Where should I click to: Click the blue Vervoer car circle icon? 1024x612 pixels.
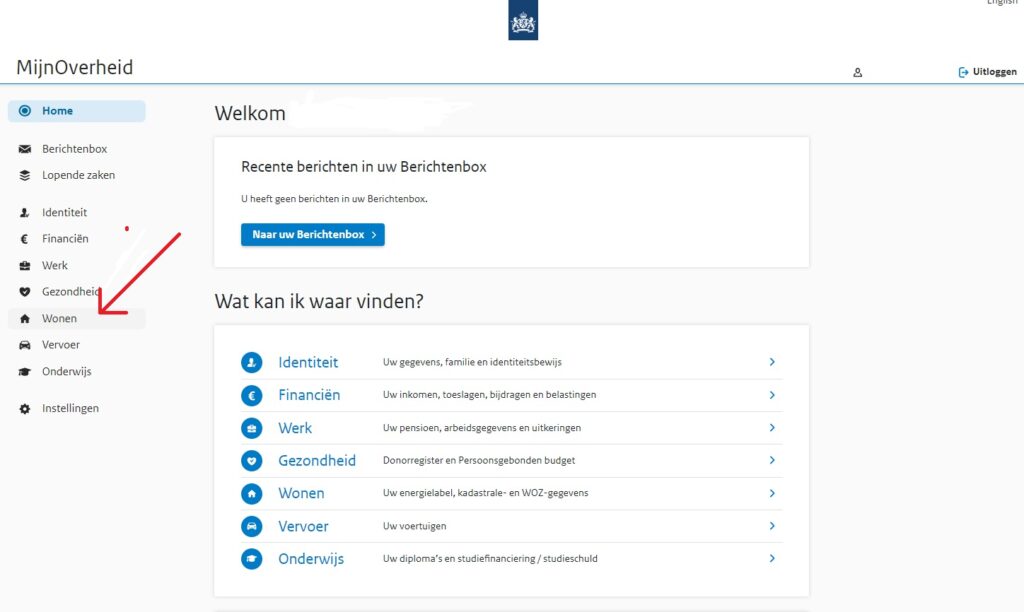[251, 526]
